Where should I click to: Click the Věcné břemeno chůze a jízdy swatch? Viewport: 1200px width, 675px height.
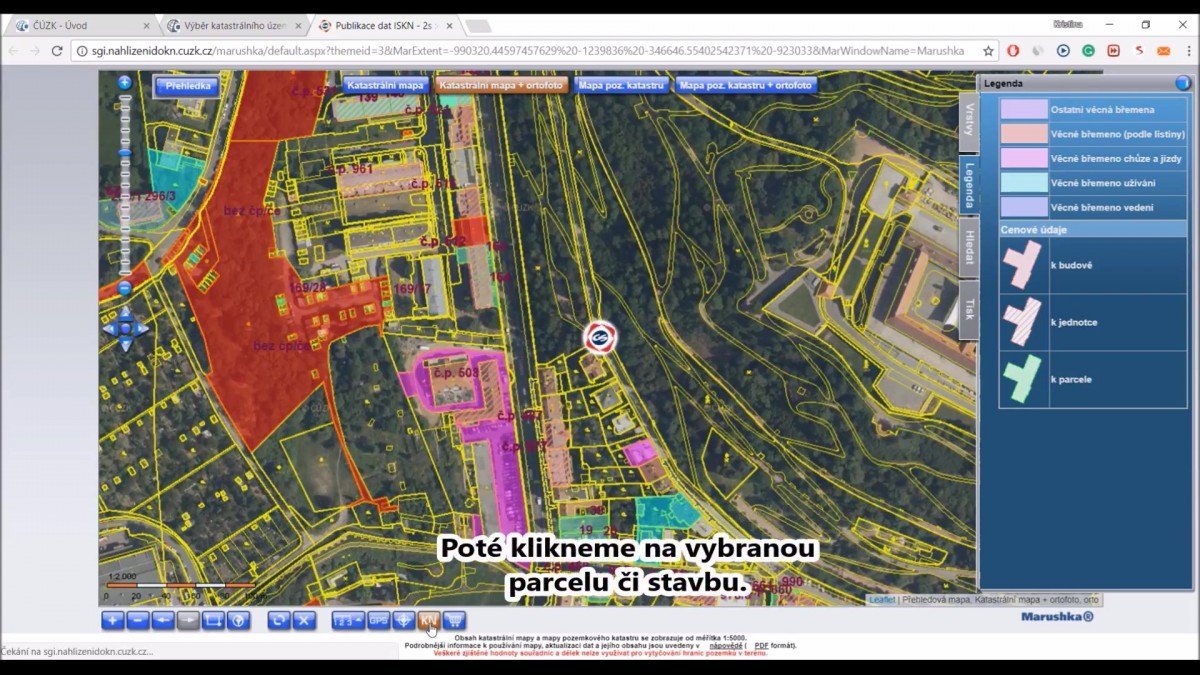pyautogui.click(x=1024, y=158)
